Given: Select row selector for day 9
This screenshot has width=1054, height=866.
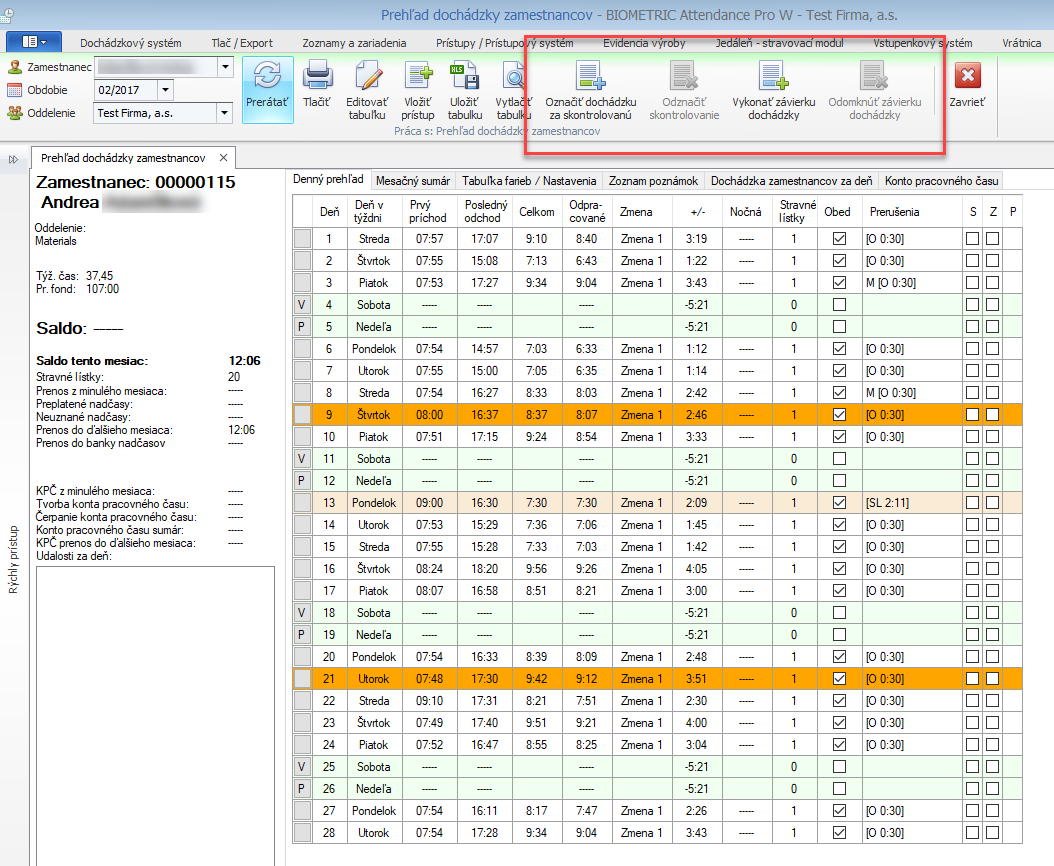Looking at the screenshot, I should tap(302, 415).
